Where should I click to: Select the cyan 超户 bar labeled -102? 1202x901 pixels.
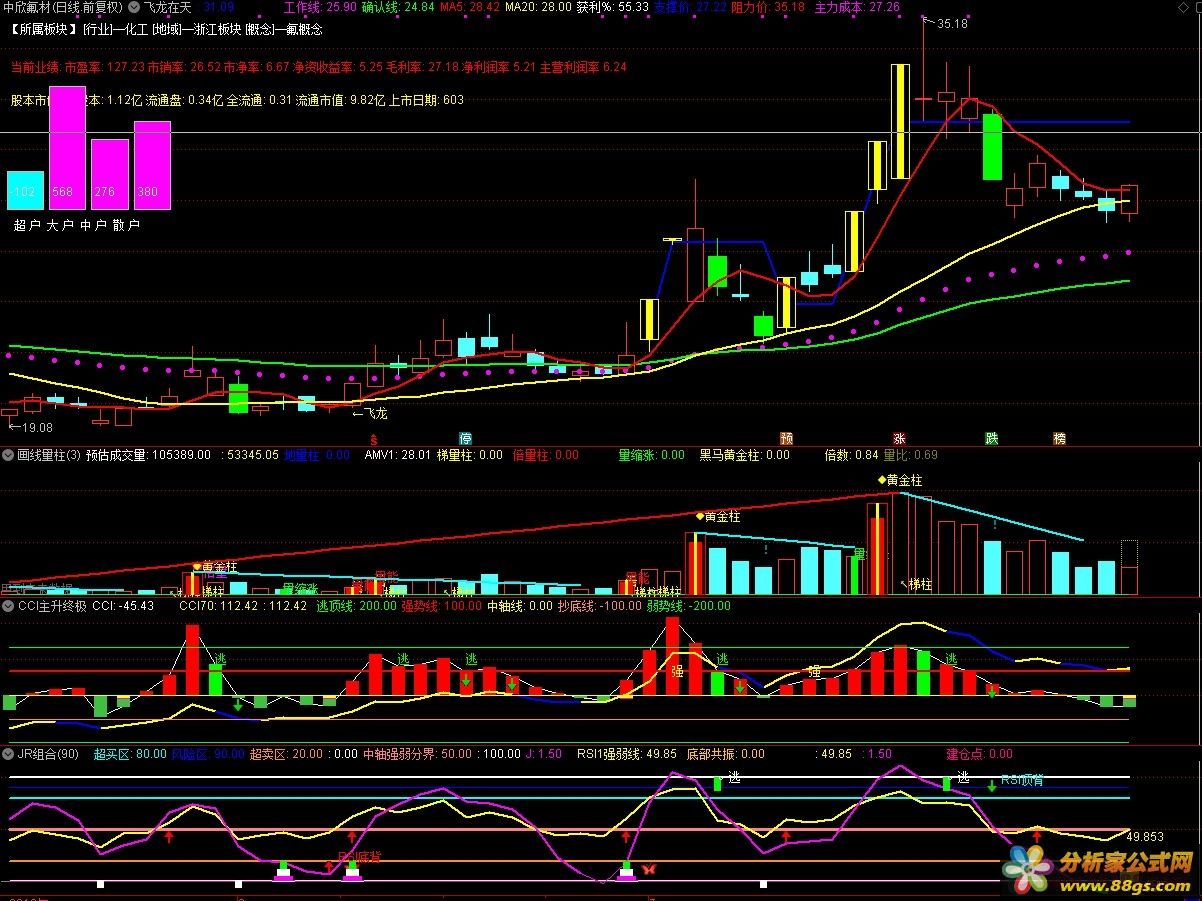(26, 190)
